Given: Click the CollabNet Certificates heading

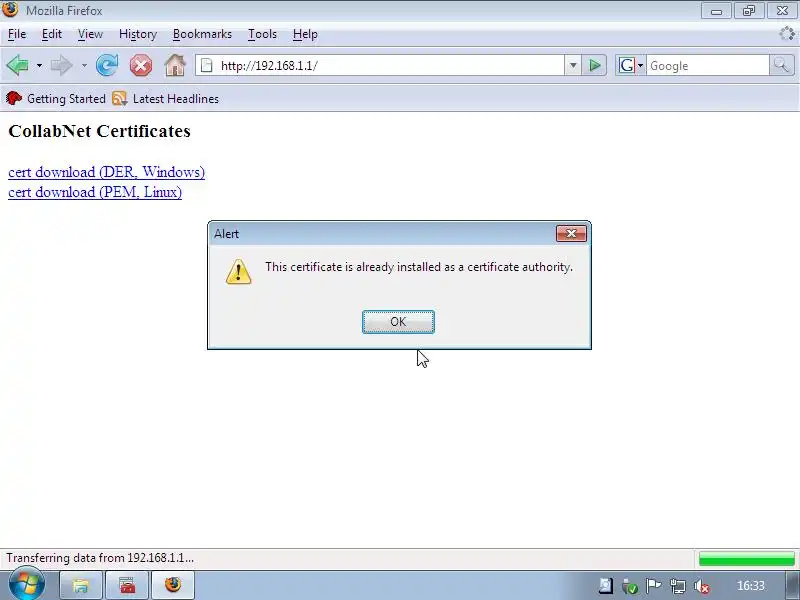Looking at the screenshot, I should point(99,131).
